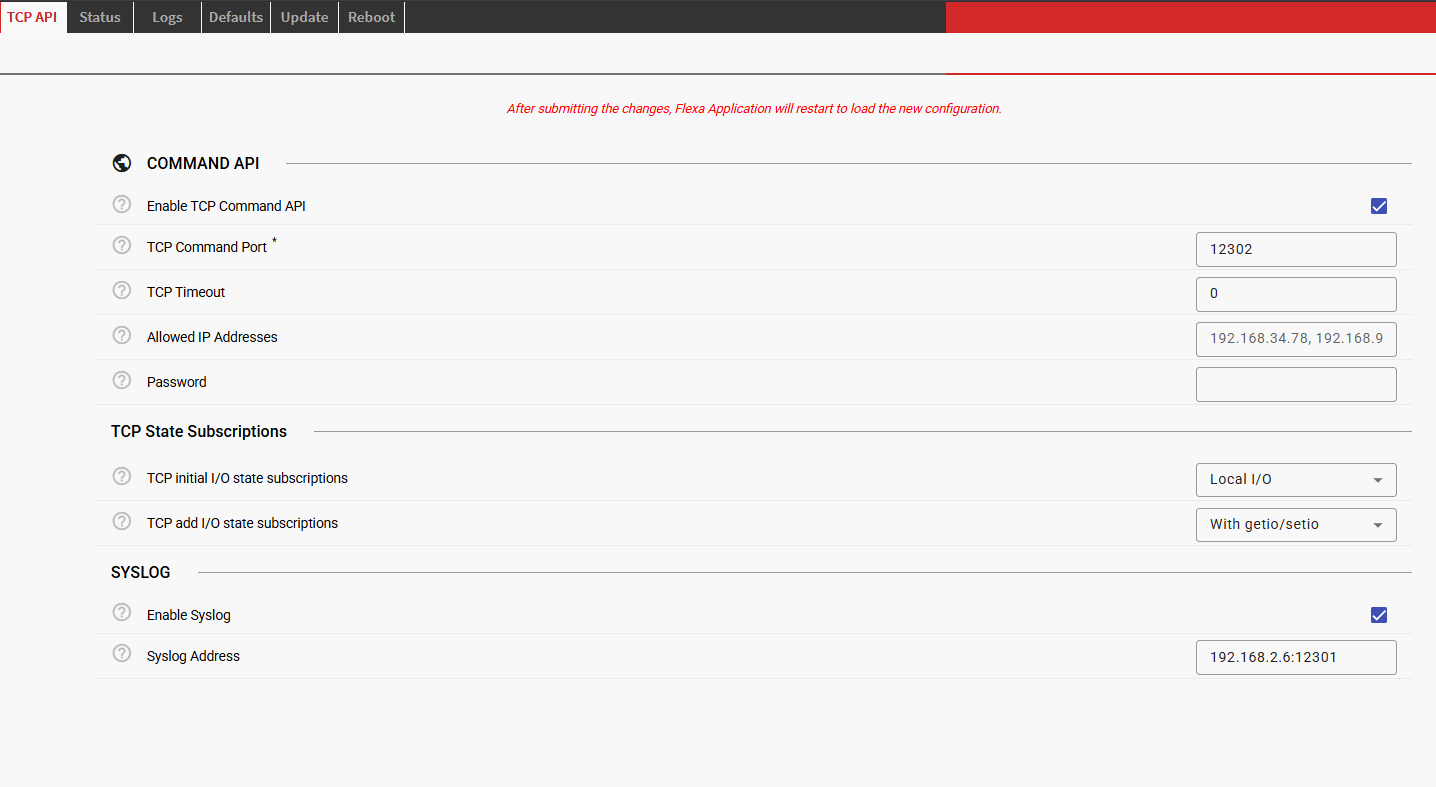Click the globe icon beside COMMAND API
Image resolution: width=1436 pixels, height=787 pixels.
pyautogui.click(x=122, y=163)
